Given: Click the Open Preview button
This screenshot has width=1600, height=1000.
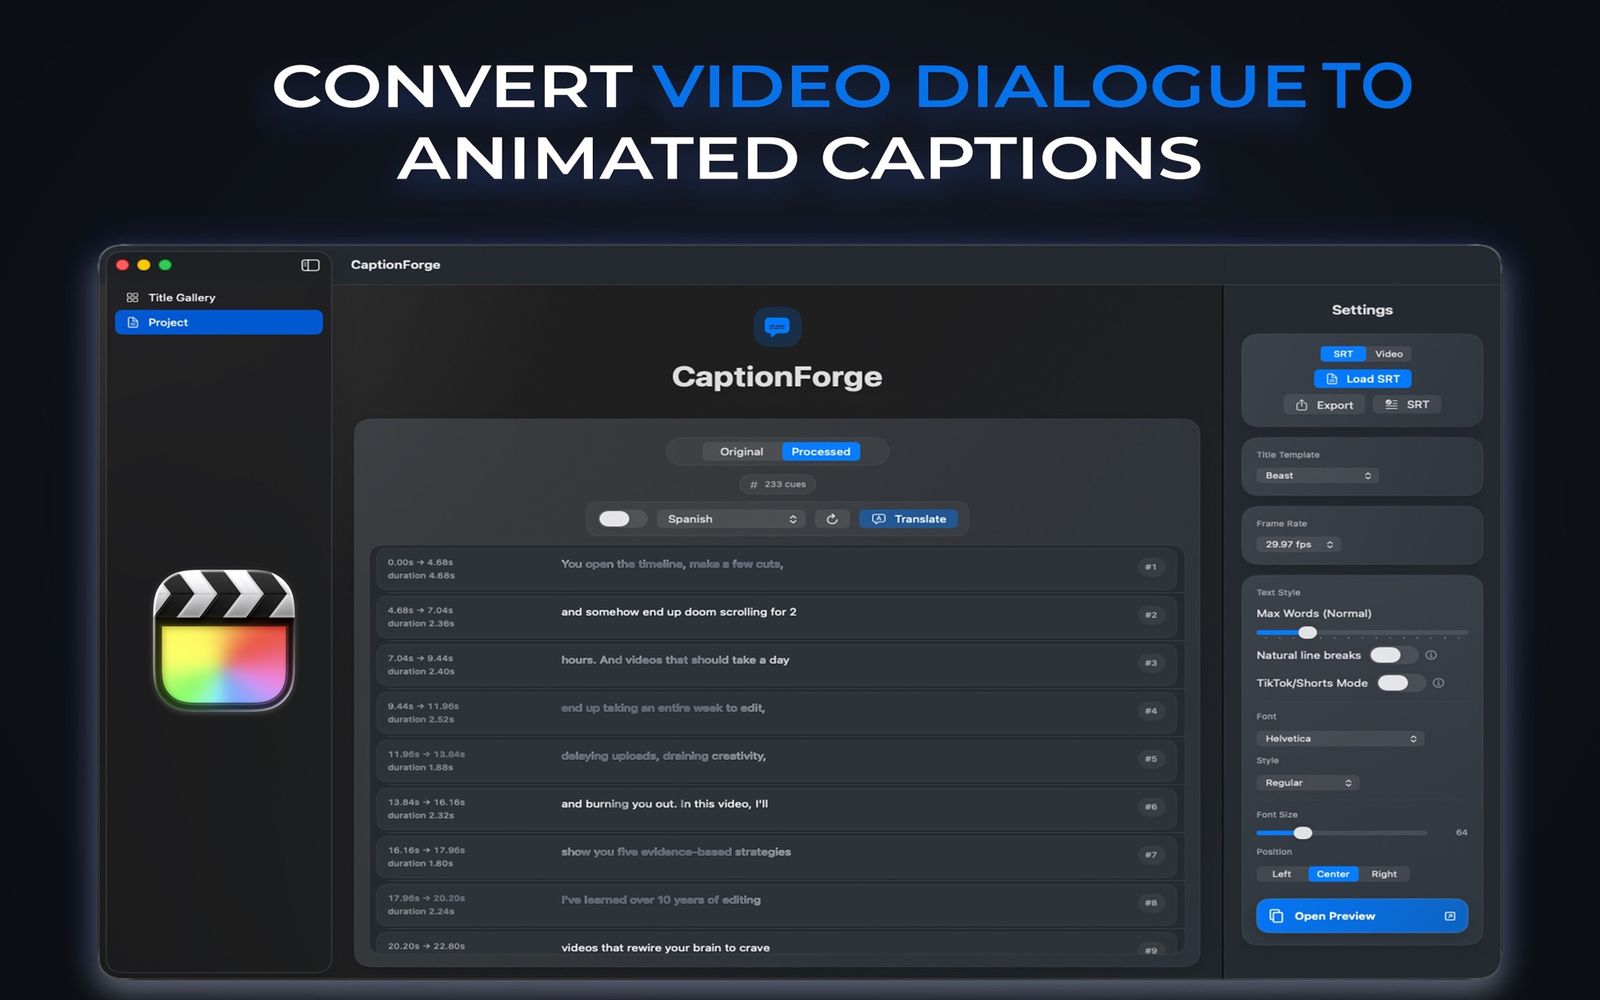Looking at the screenshot, I should tap(1362, 916).
